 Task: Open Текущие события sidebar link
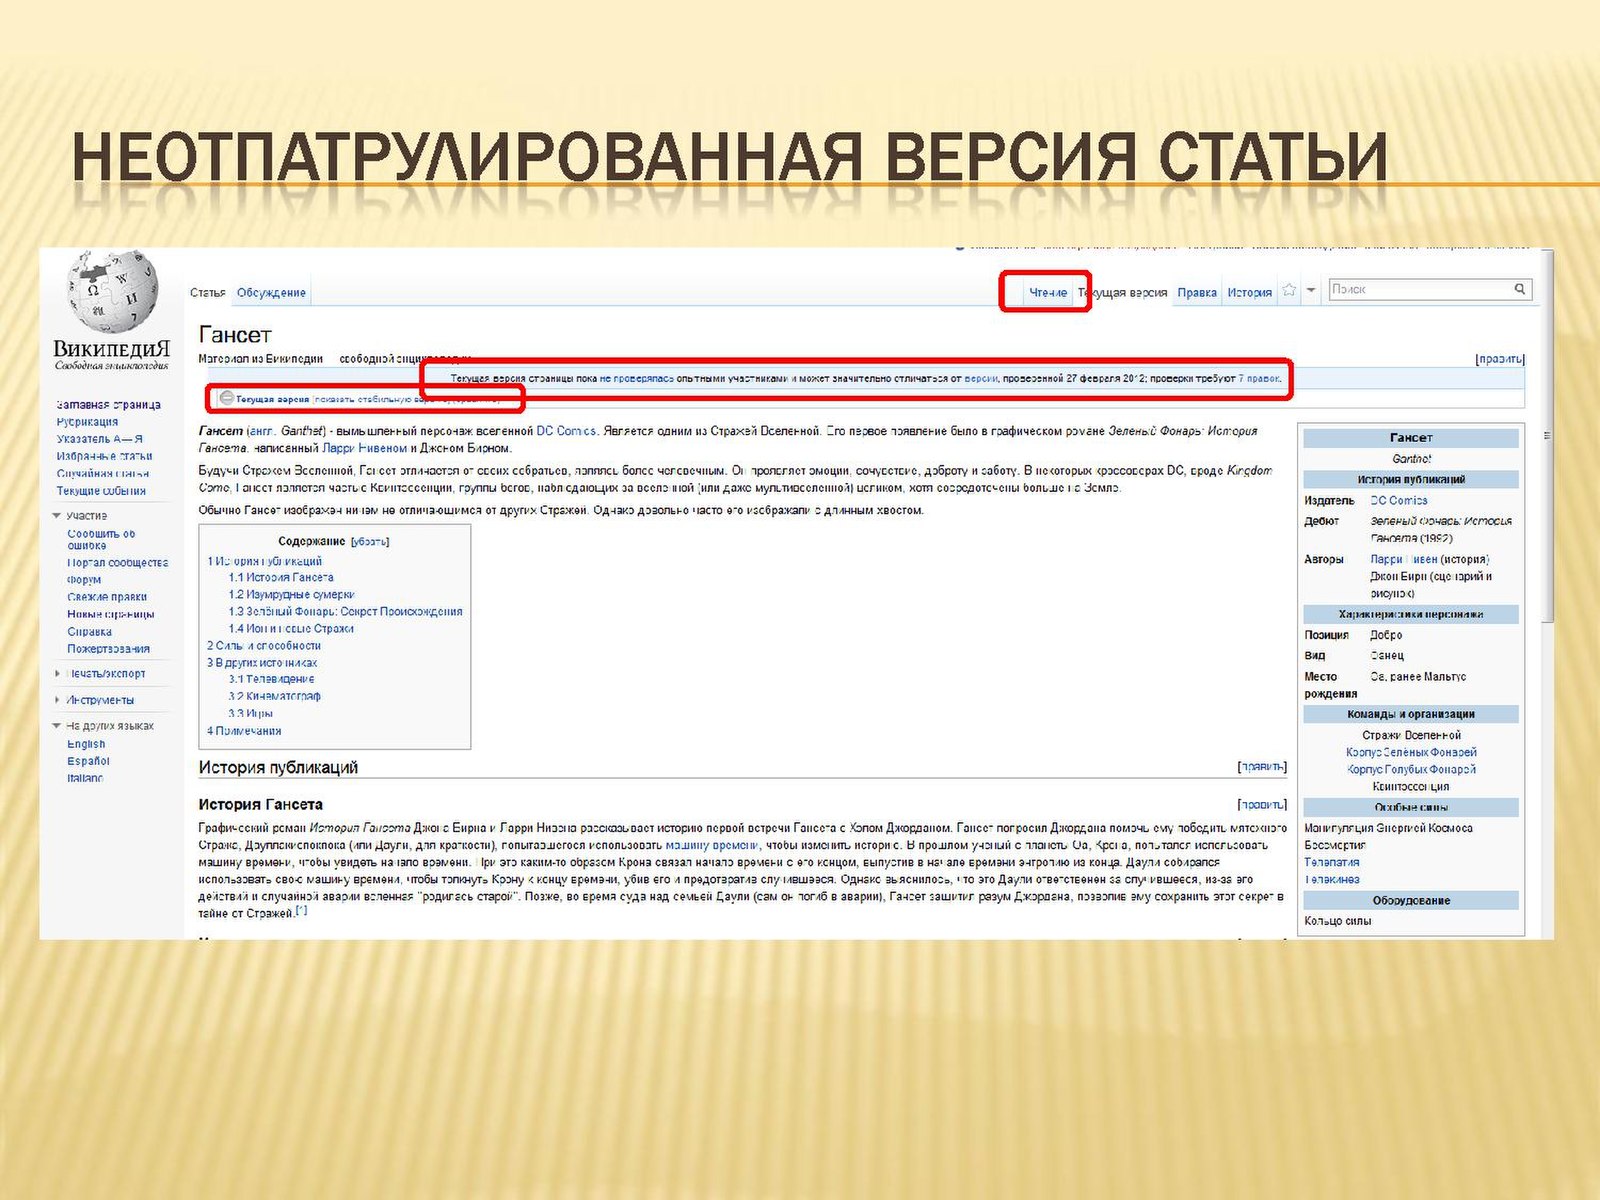pos(101,491)
